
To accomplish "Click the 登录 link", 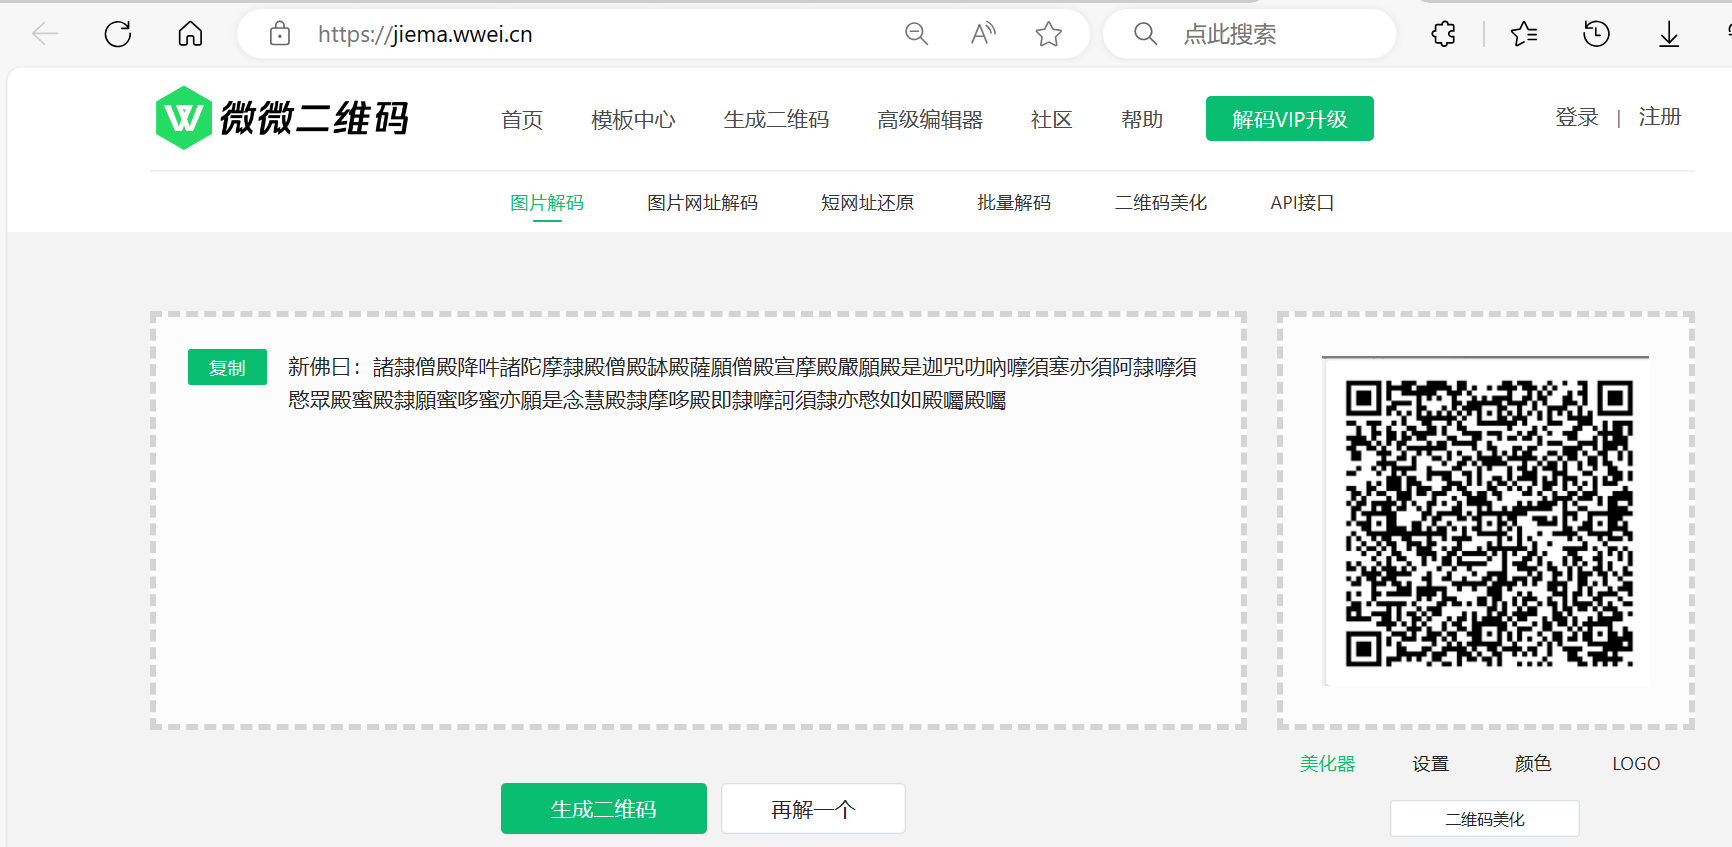I will coord(1577,117).
